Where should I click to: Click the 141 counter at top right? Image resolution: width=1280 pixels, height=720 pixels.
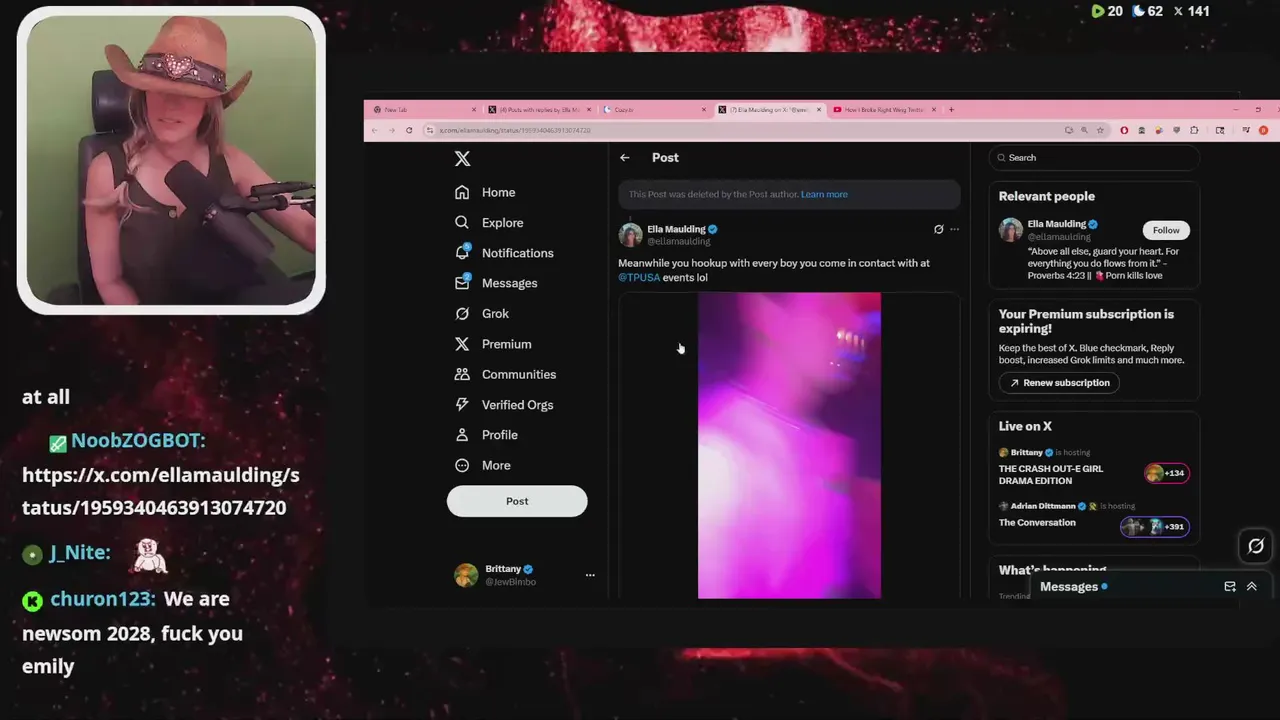click(x=1191, y=11)
